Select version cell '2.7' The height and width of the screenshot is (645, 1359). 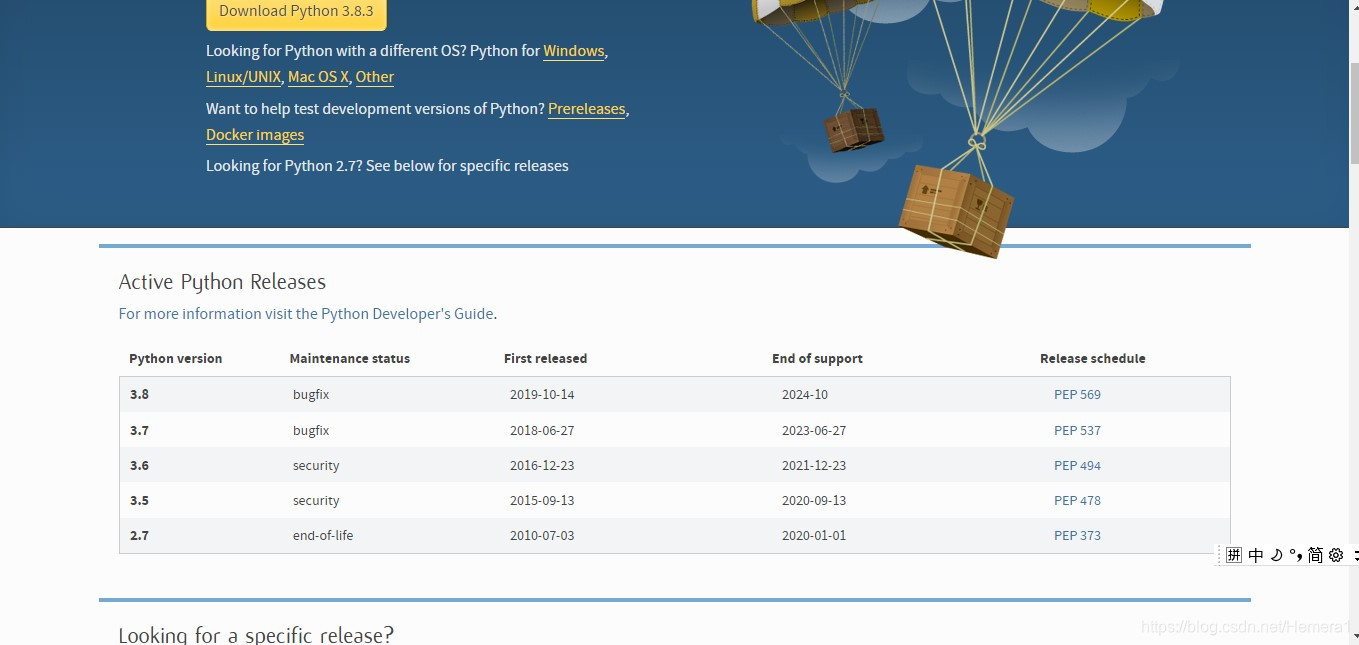click(x=139, y=536)
